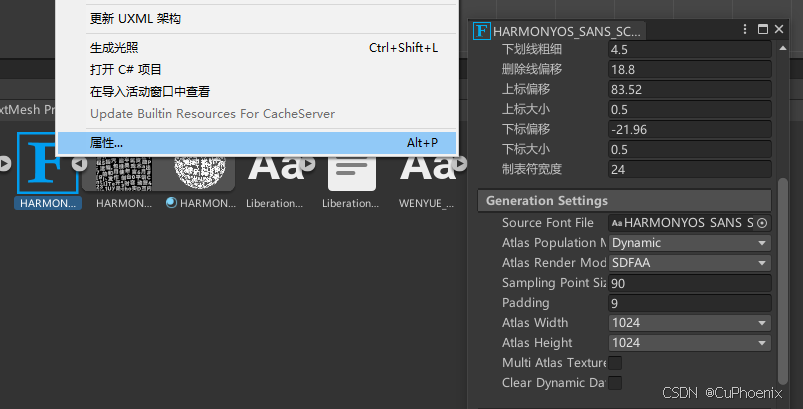This screenshot has height=409, width=803.
Task: Click Update Builtin Resources For CacheServer entry
Action: click(257, 114)
